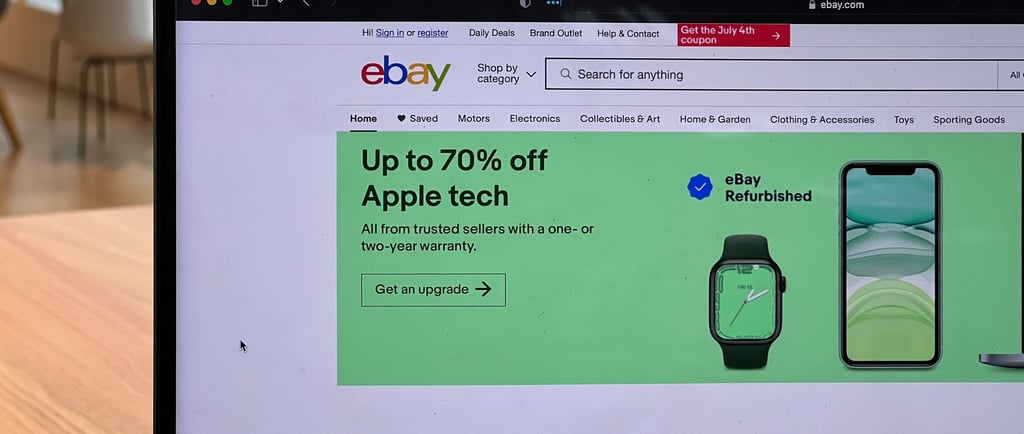Open the Daily Deals link

492,33
